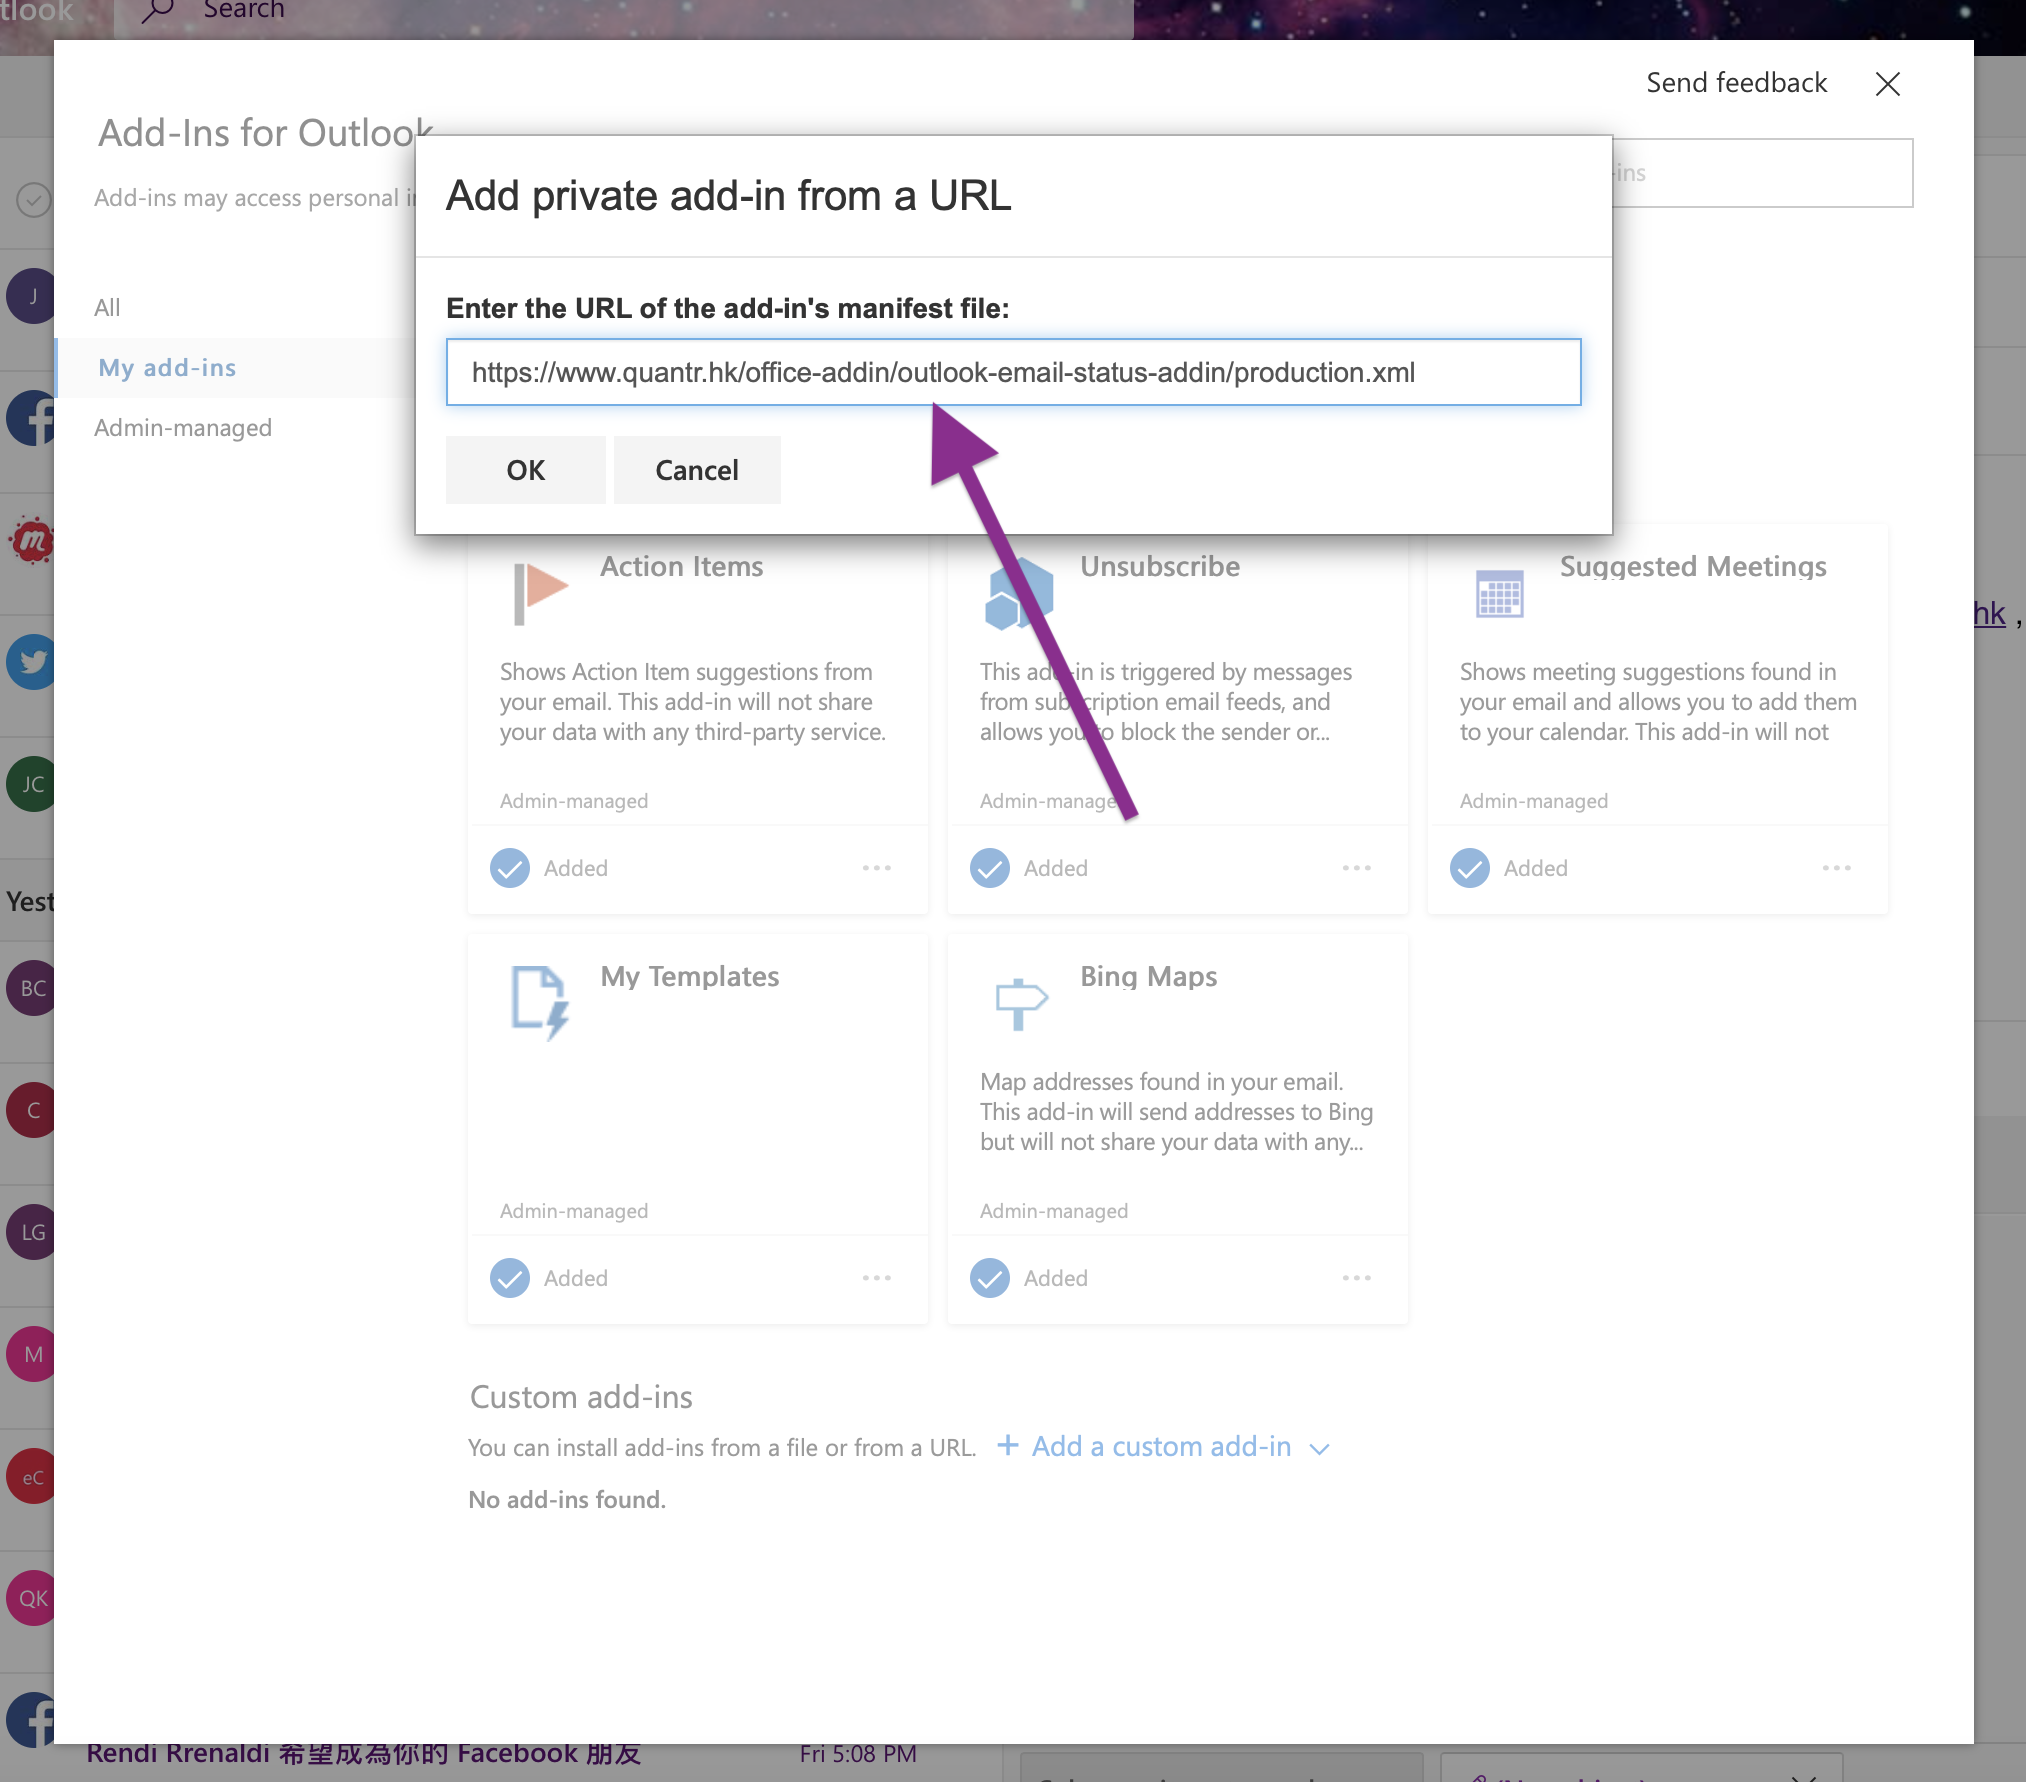2026x1782 pixels.
Task: Click the Action Items flag icon
Action: click(540, 593)
